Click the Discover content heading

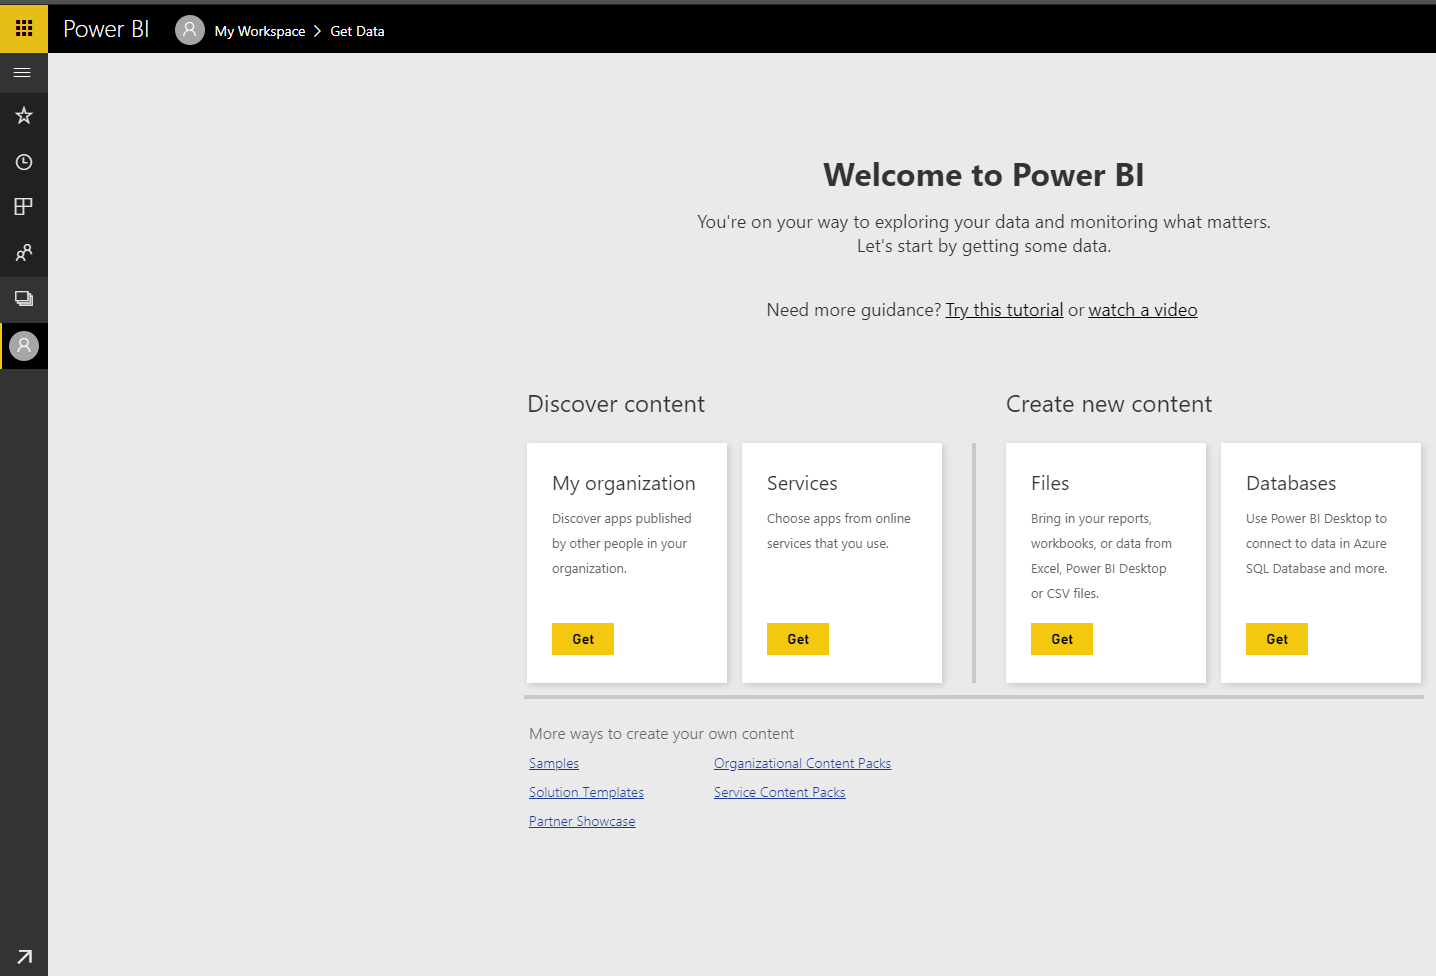[616, 404]
